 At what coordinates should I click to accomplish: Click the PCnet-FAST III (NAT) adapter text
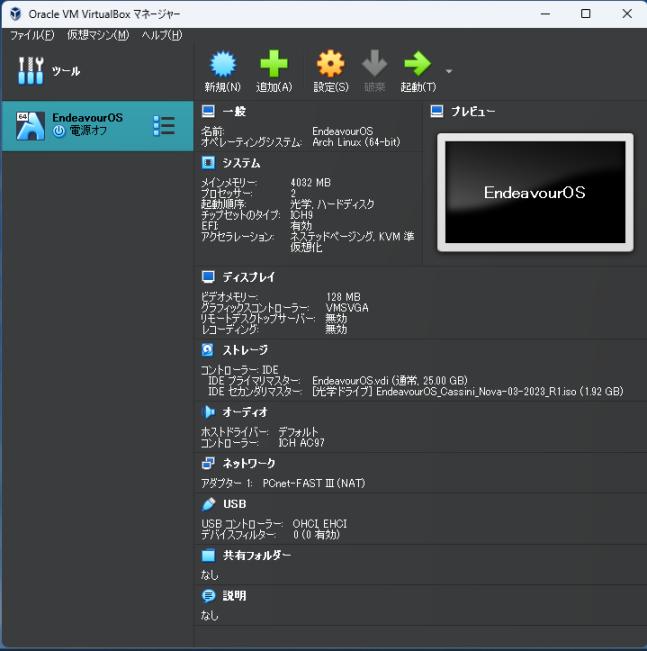point(314,483)
